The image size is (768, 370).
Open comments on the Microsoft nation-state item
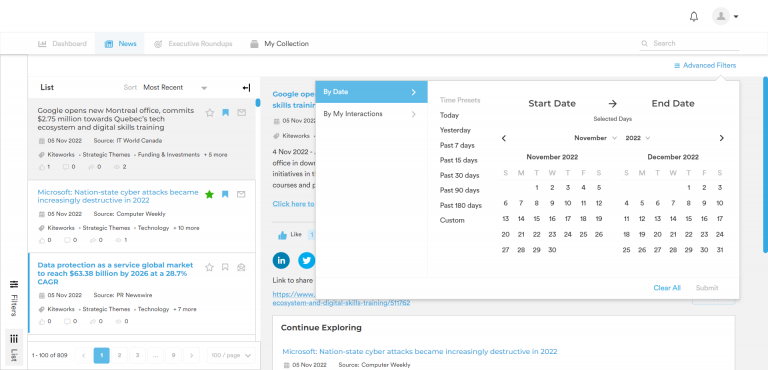(x=67, y=240)
